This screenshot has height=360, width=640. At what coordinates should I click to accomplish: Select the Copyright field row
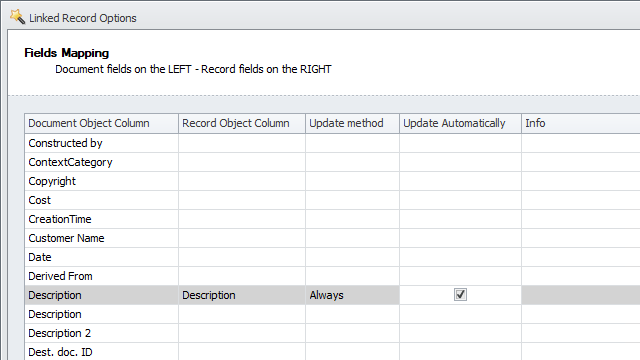332,181
